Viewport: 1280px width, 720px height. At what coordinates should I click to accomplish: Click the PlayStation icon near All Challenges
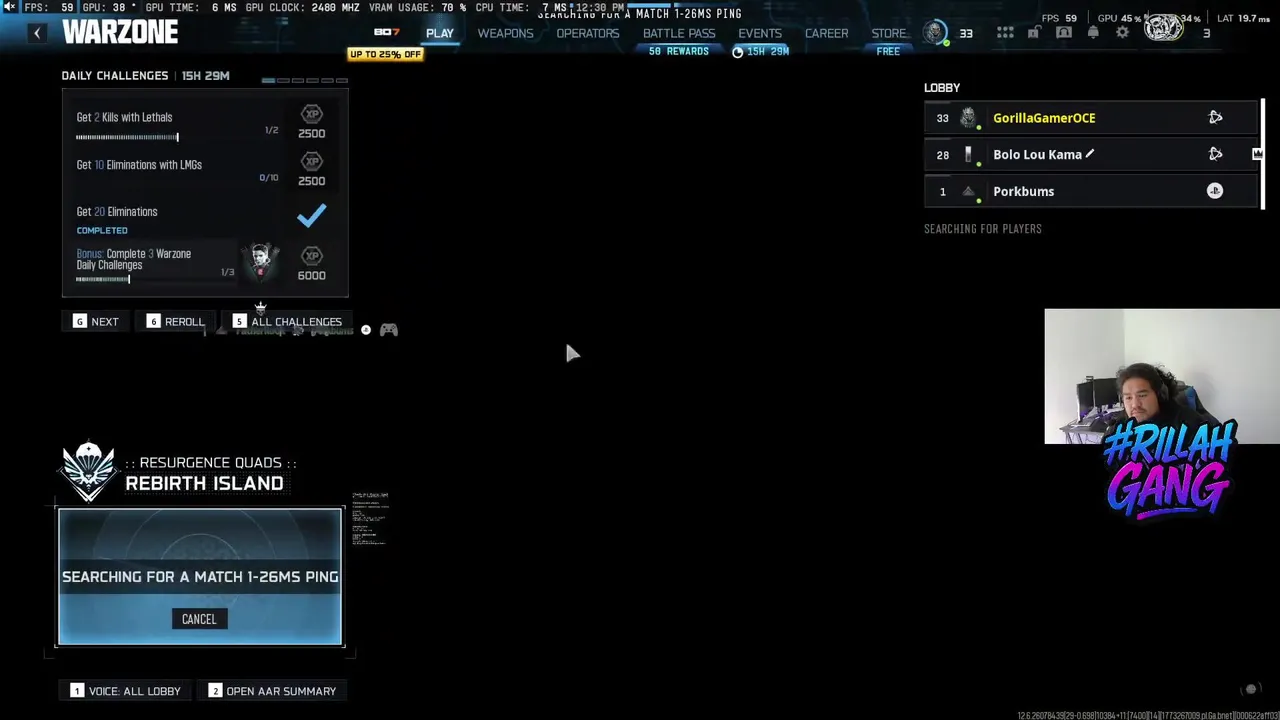tap(366, 330)
